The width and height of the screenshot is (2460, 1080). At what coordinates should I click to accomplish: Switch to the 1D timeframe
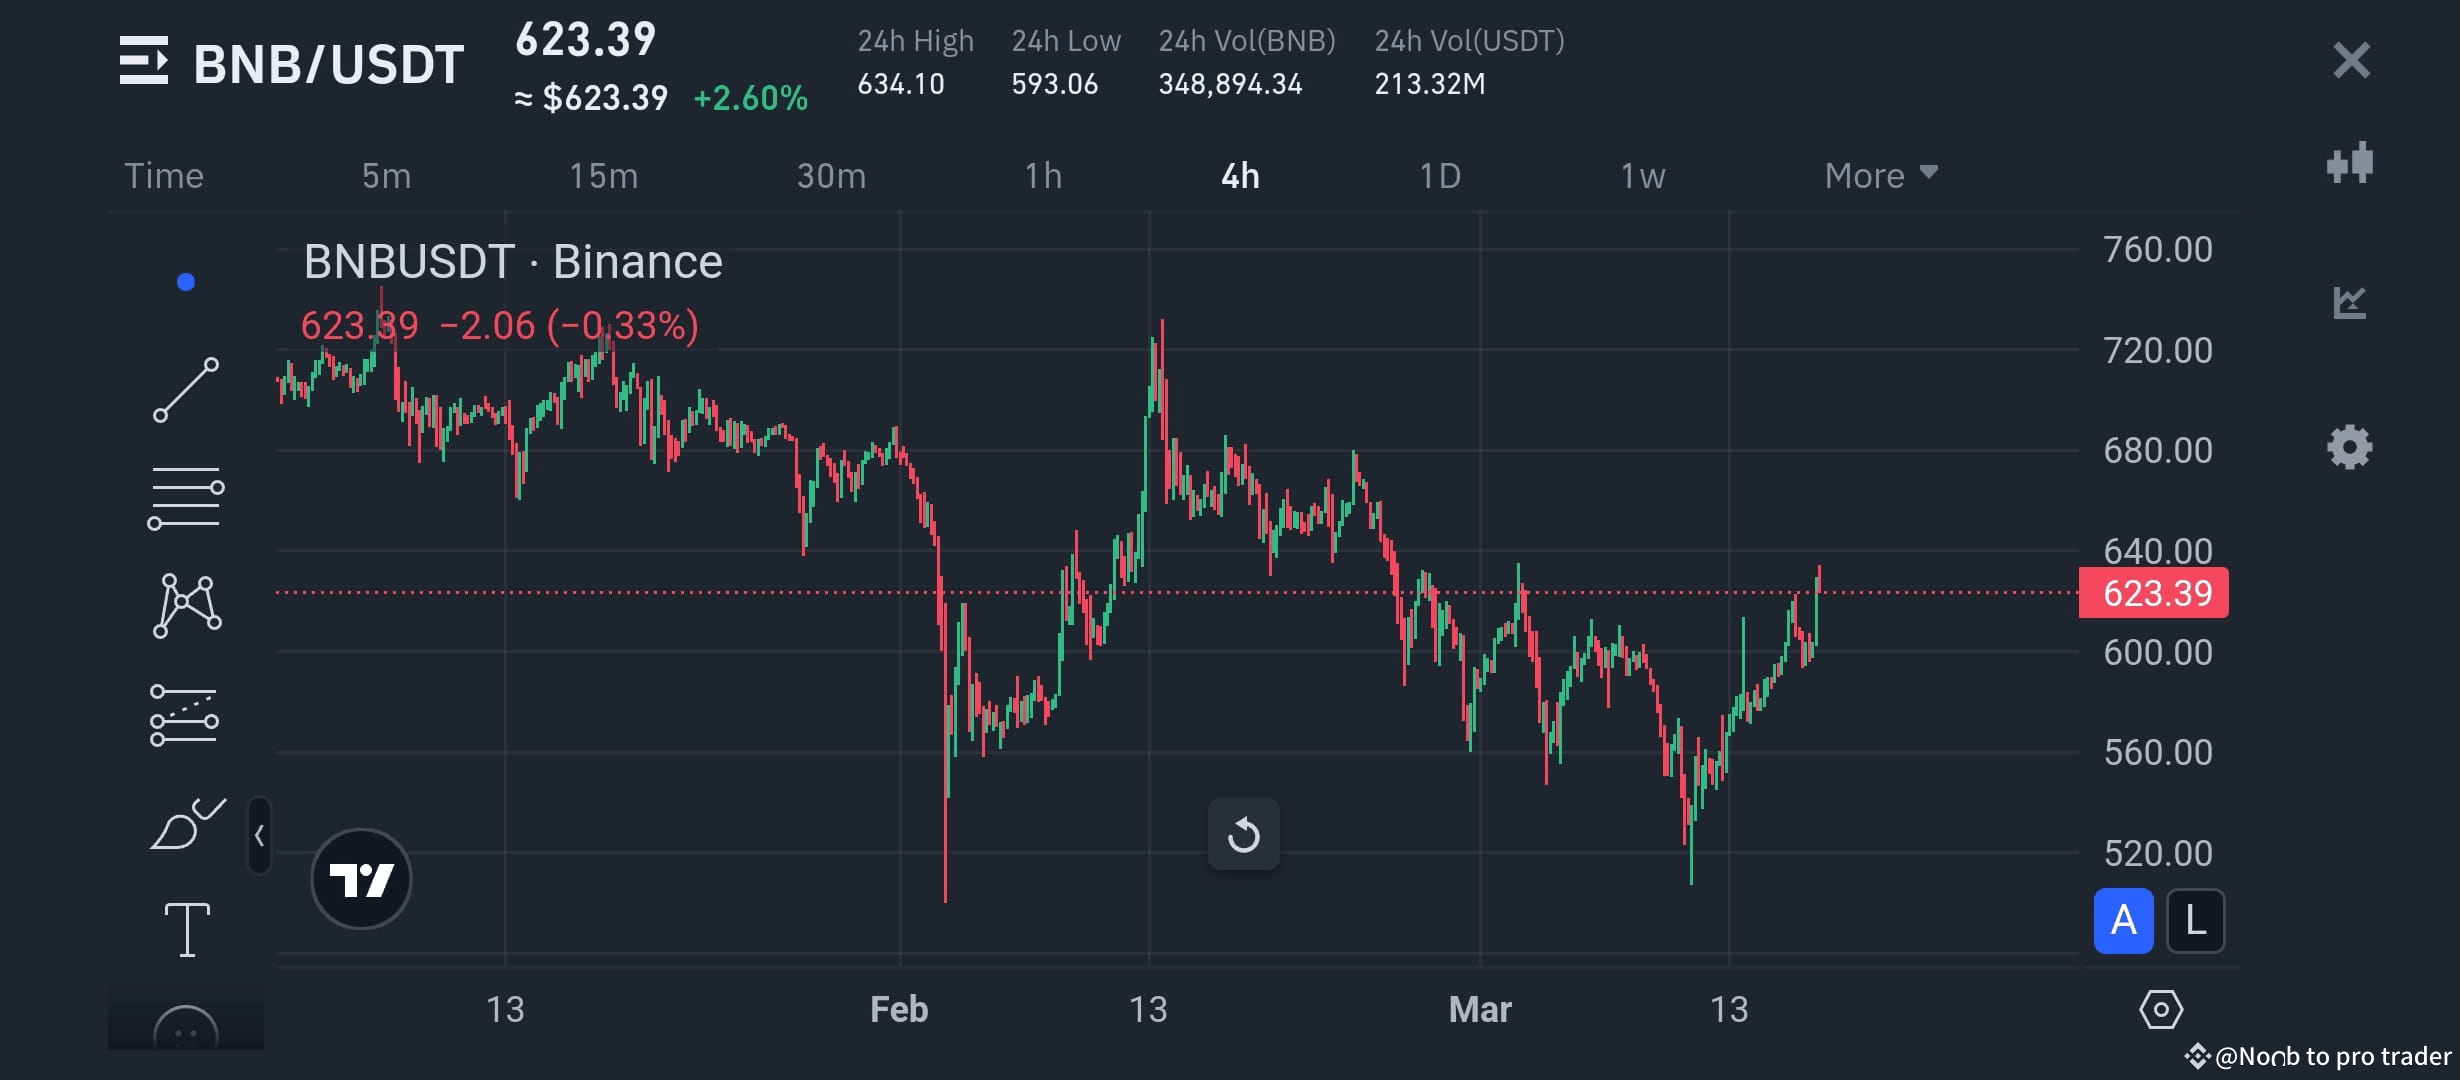pyautogui.click(x=1438, y=174)
